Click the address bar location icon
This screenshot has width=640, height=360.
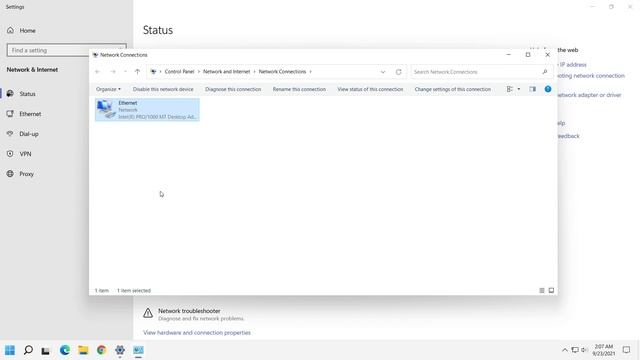tap(153, 72)
